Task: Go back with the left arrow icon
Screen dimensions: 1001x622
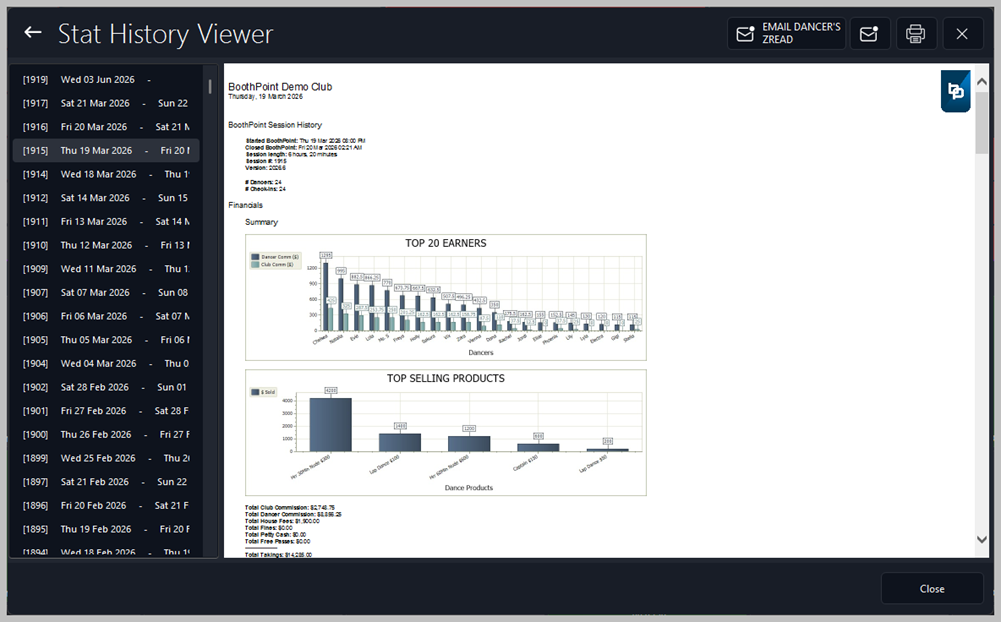Action: 33,33
